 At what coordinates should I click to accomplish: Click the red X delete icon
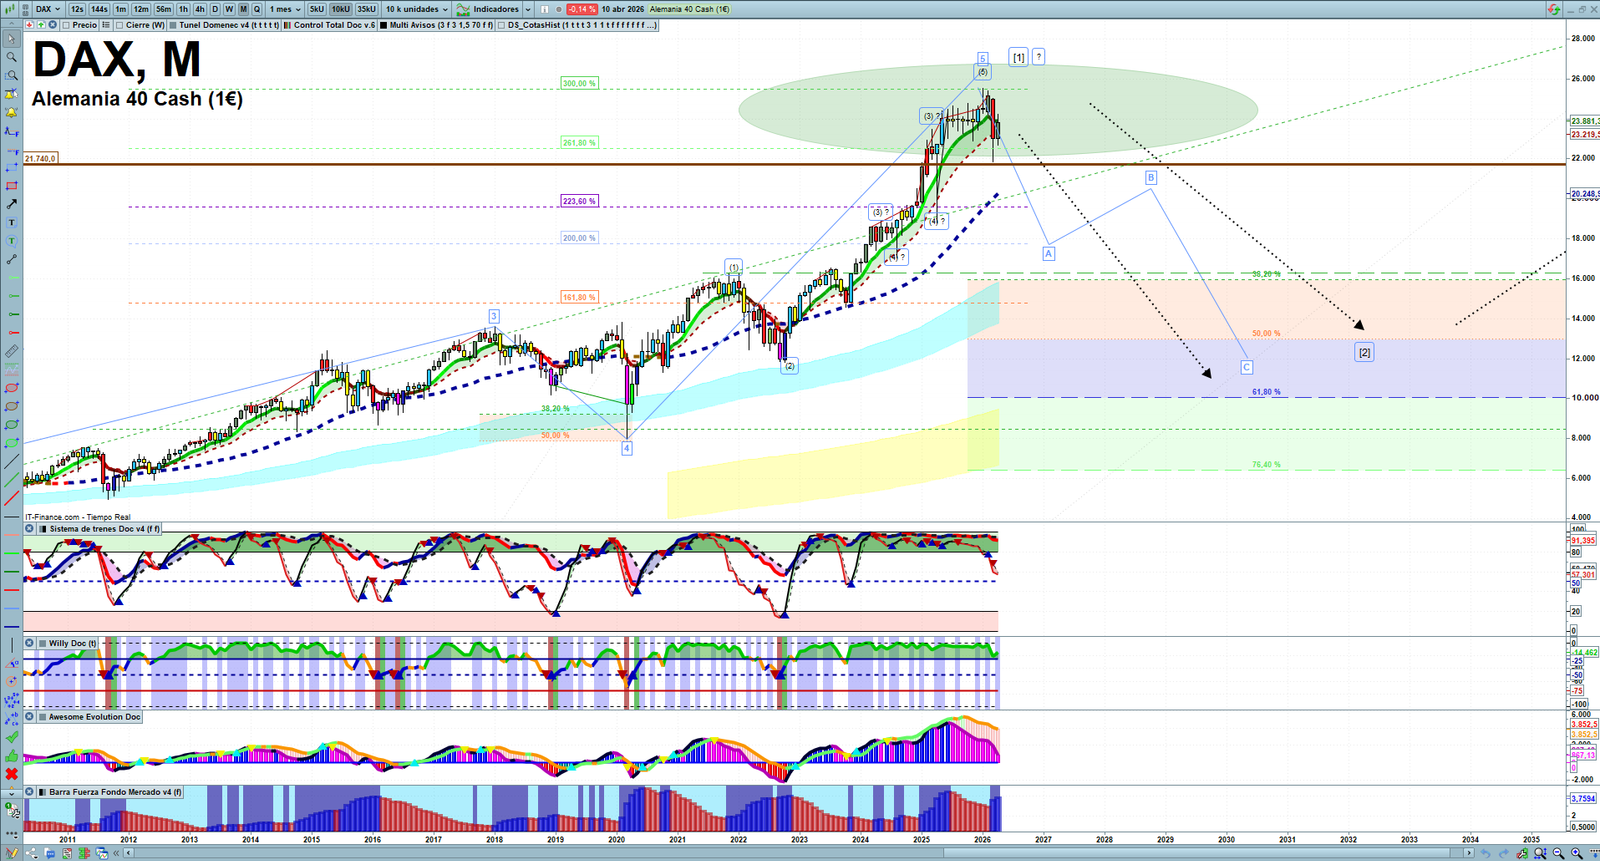pyautogui.click(x=12, y=774)
